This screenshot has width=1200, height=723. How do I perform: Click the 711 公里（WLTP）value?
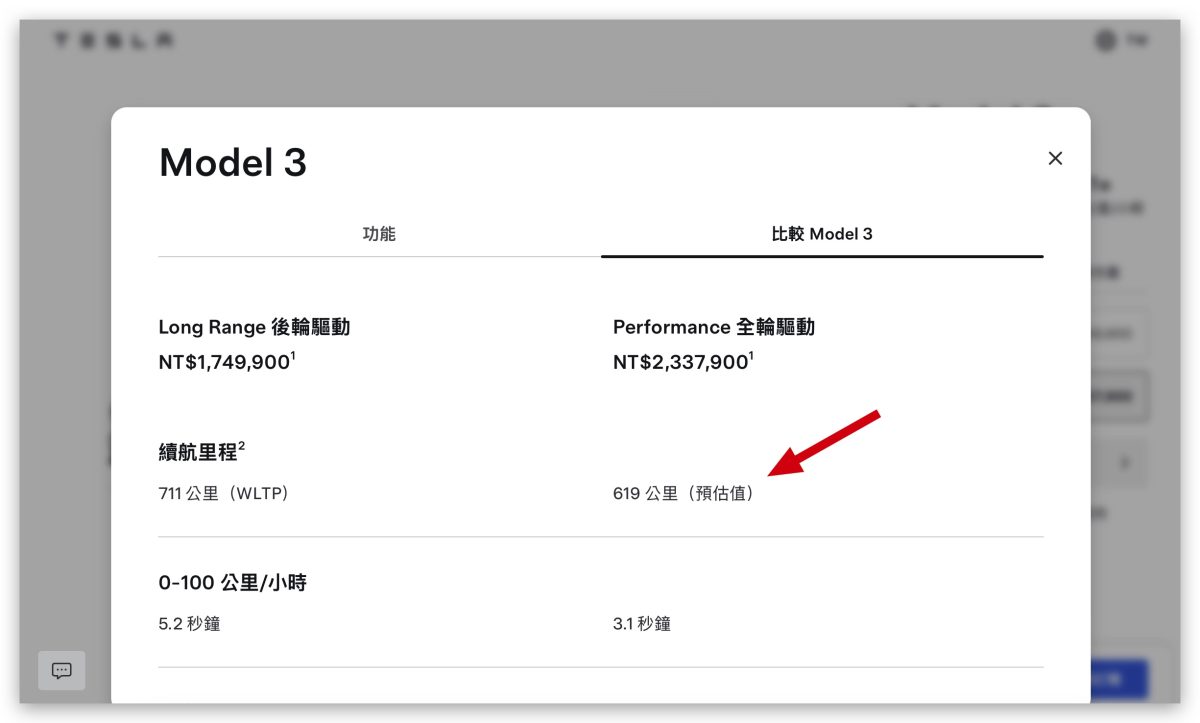point(225,493)
